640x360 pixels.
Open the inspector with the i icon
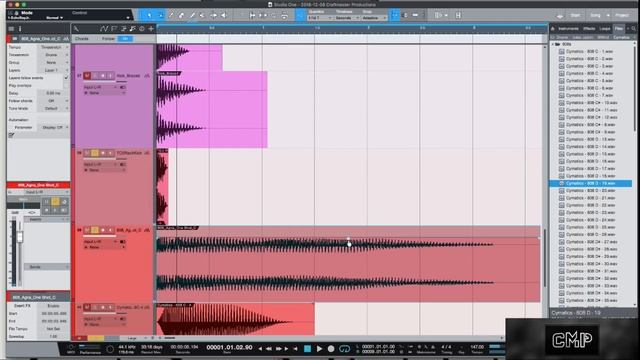[20, 29]
